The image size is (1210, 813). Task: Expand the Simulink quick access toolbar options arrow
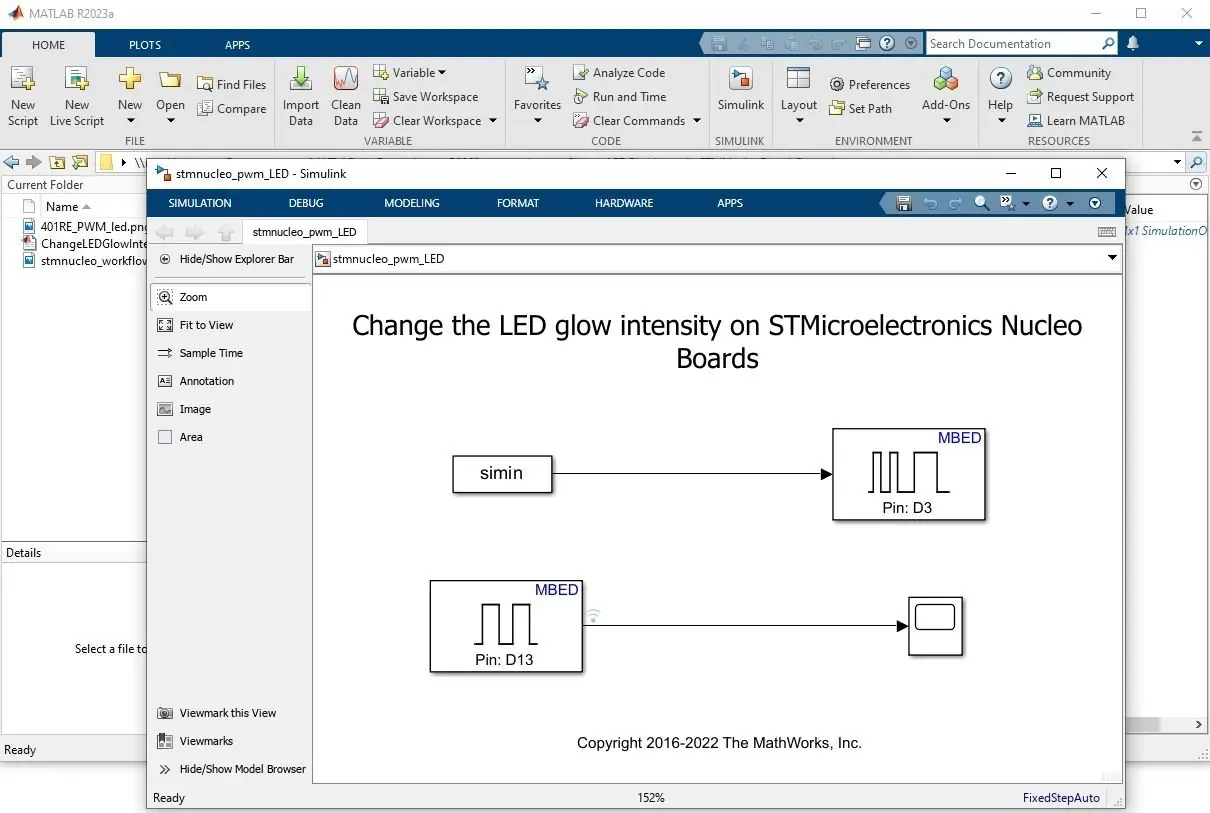pos(1095,203)
